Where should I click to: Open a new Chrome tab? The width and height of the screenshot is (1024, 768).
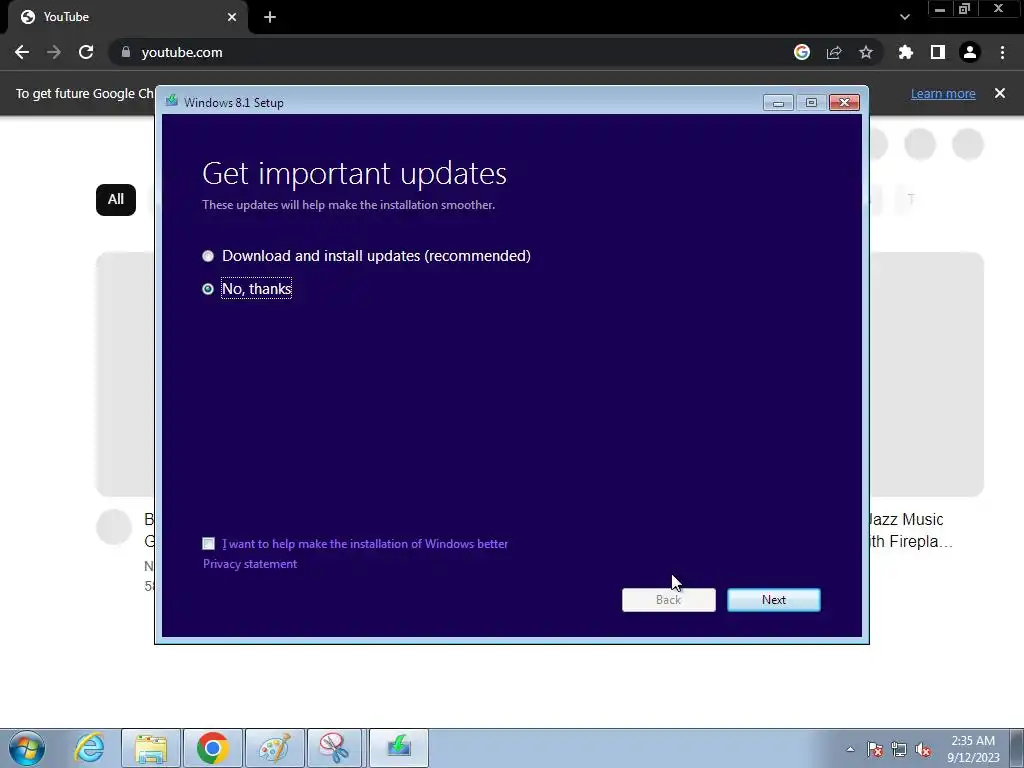tap(270, 17)
